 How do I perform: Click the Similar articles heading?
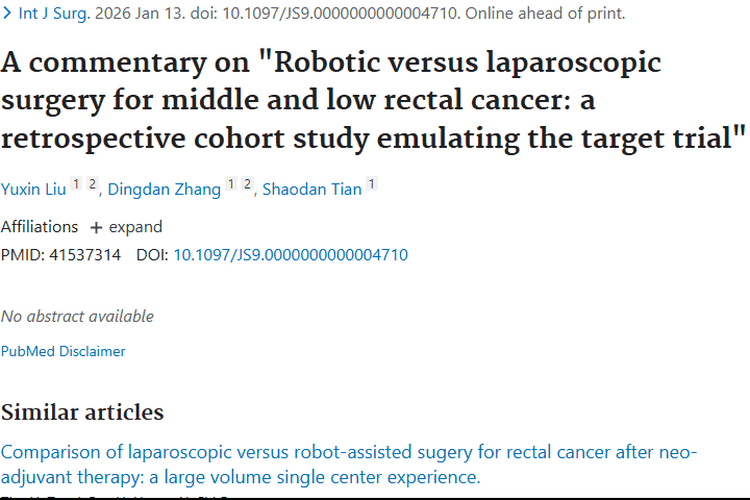(x=82, y=412)
